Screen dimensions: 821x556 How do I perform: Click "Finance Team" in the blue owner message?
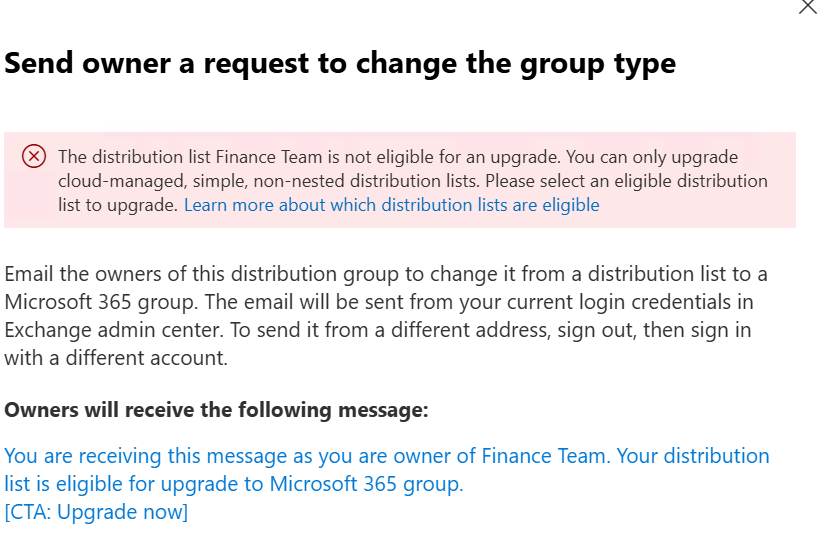pos(543,456)
